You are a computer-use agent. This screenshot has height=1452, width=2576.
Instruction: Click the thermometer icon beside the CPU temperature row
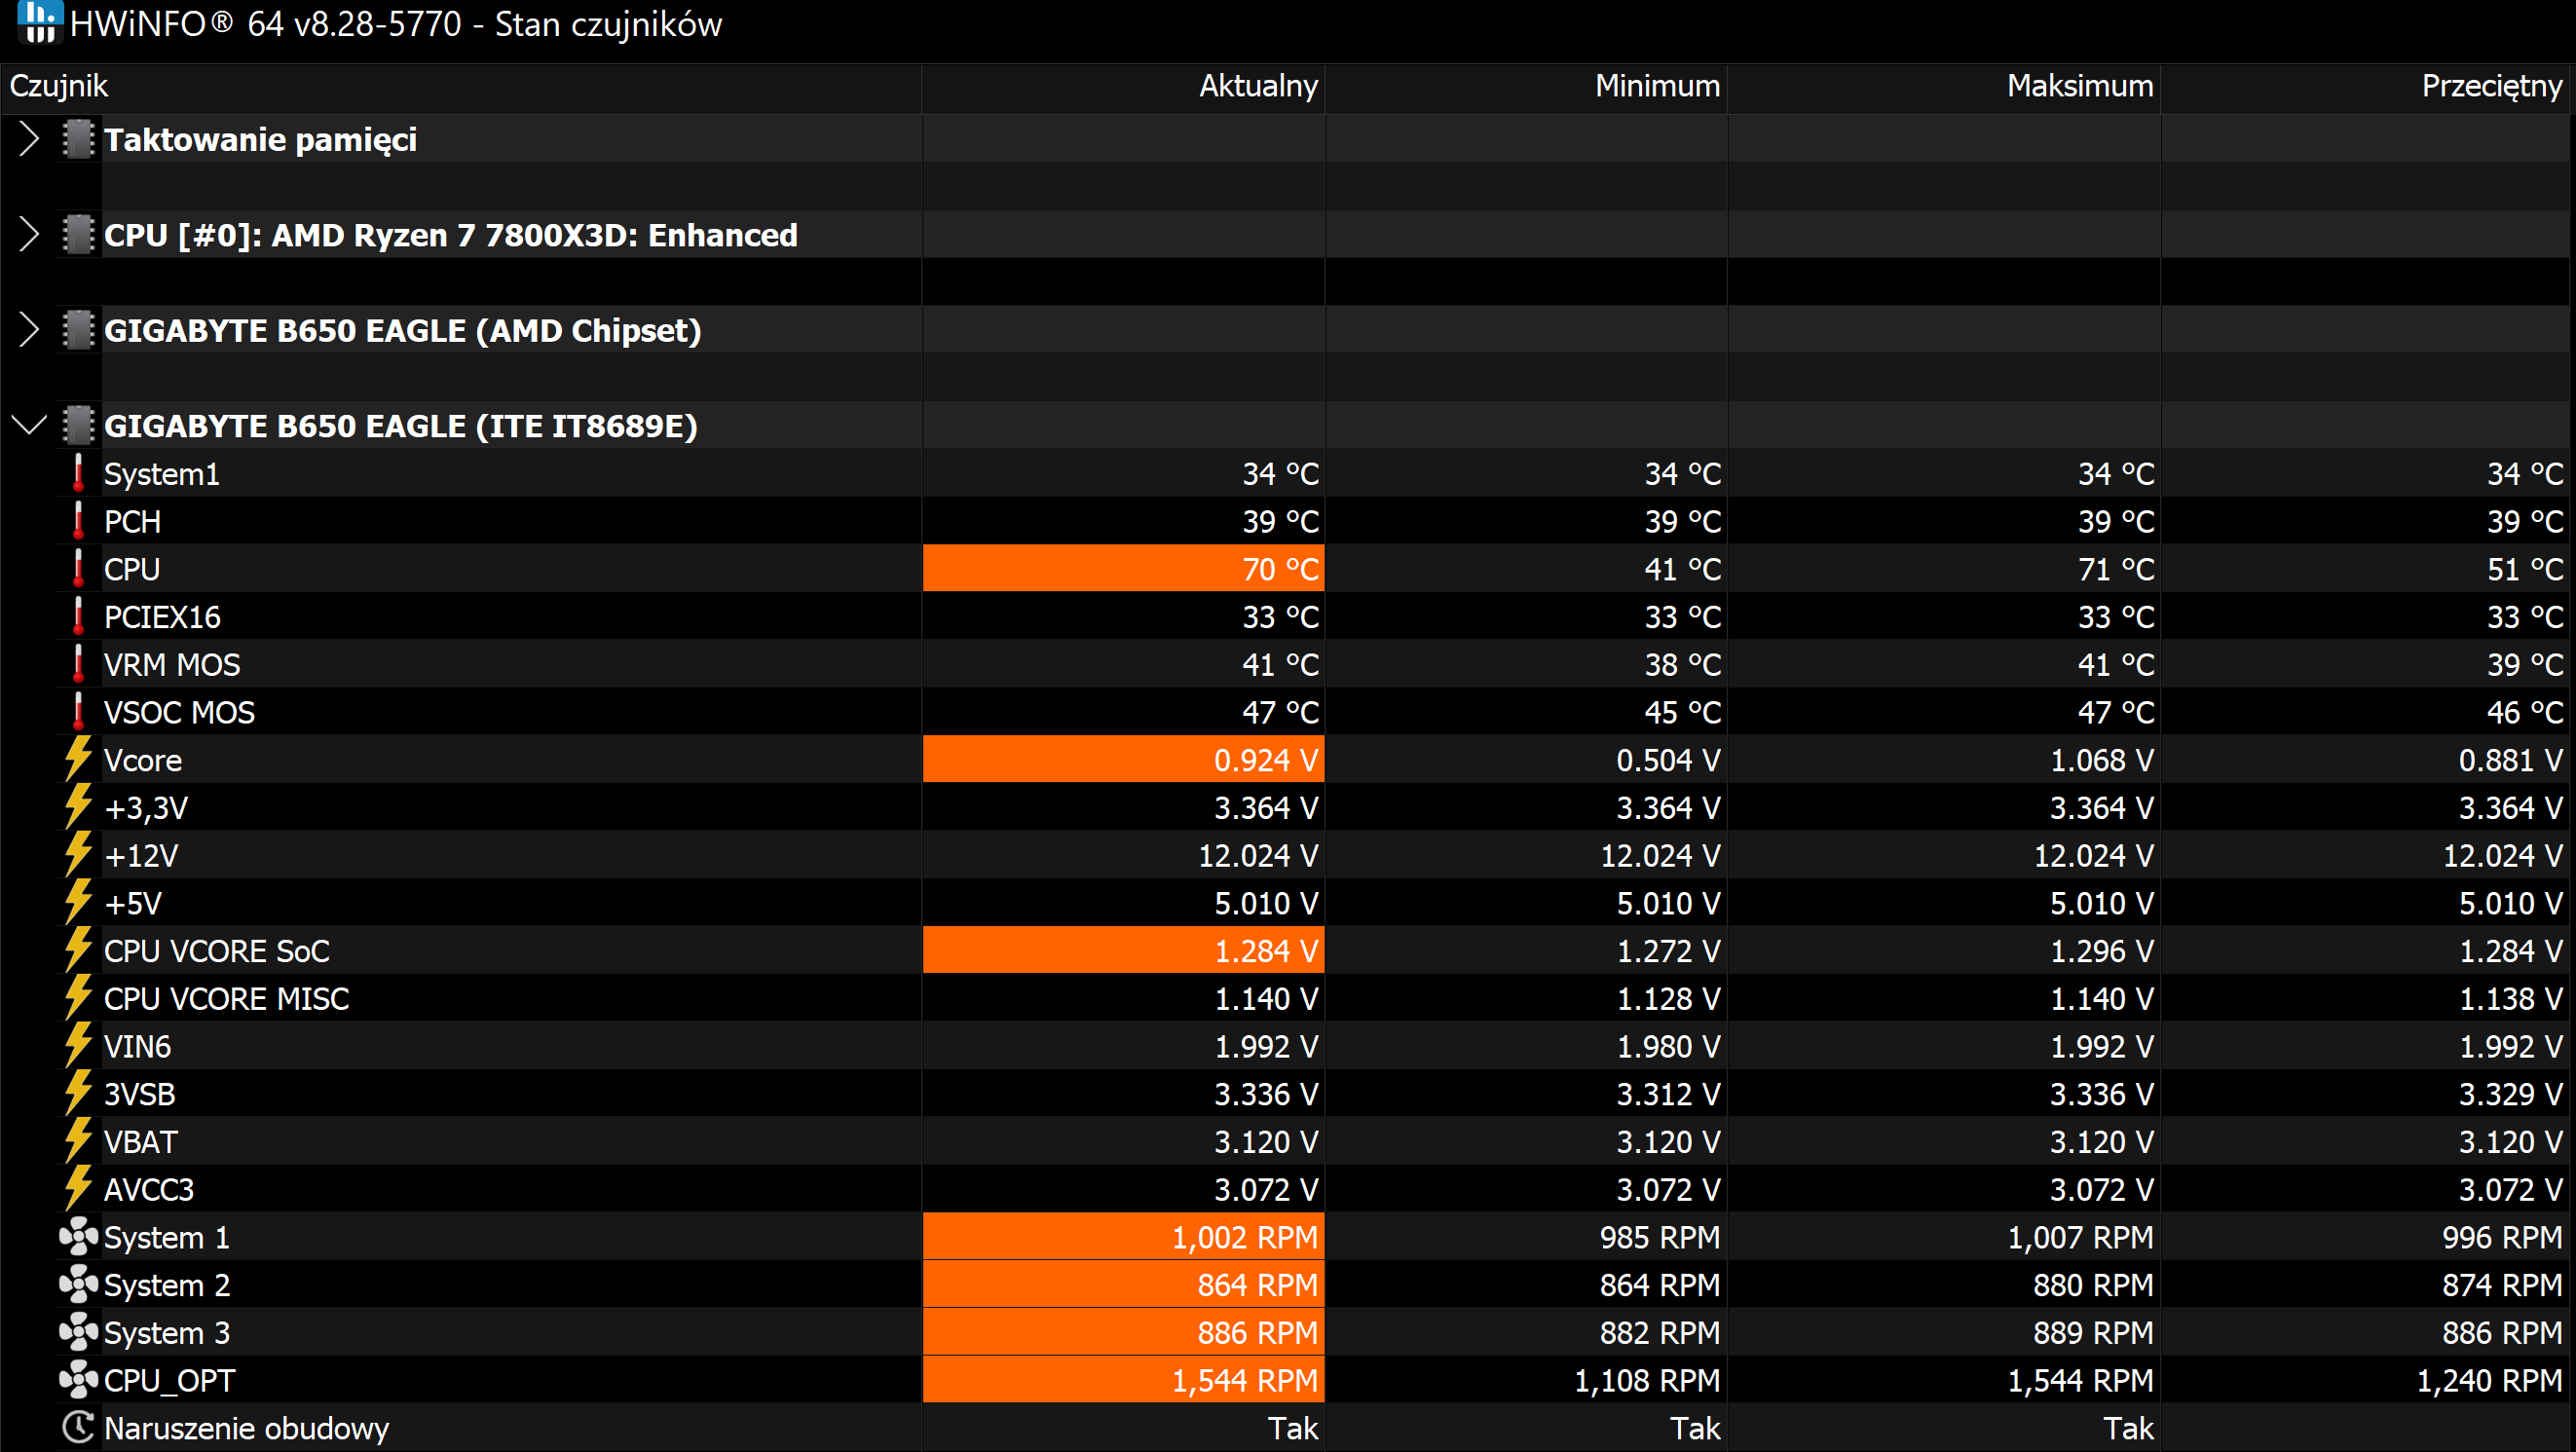78,568
